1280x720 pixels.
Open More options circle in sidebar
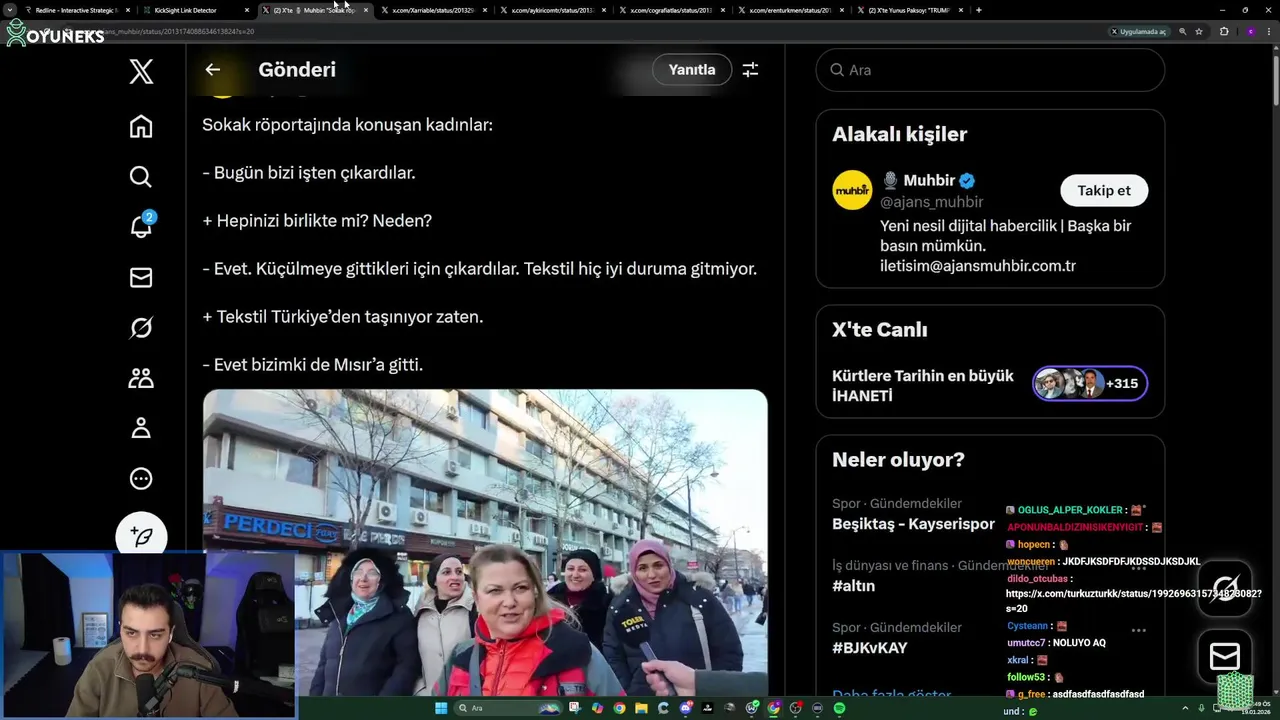141,478
